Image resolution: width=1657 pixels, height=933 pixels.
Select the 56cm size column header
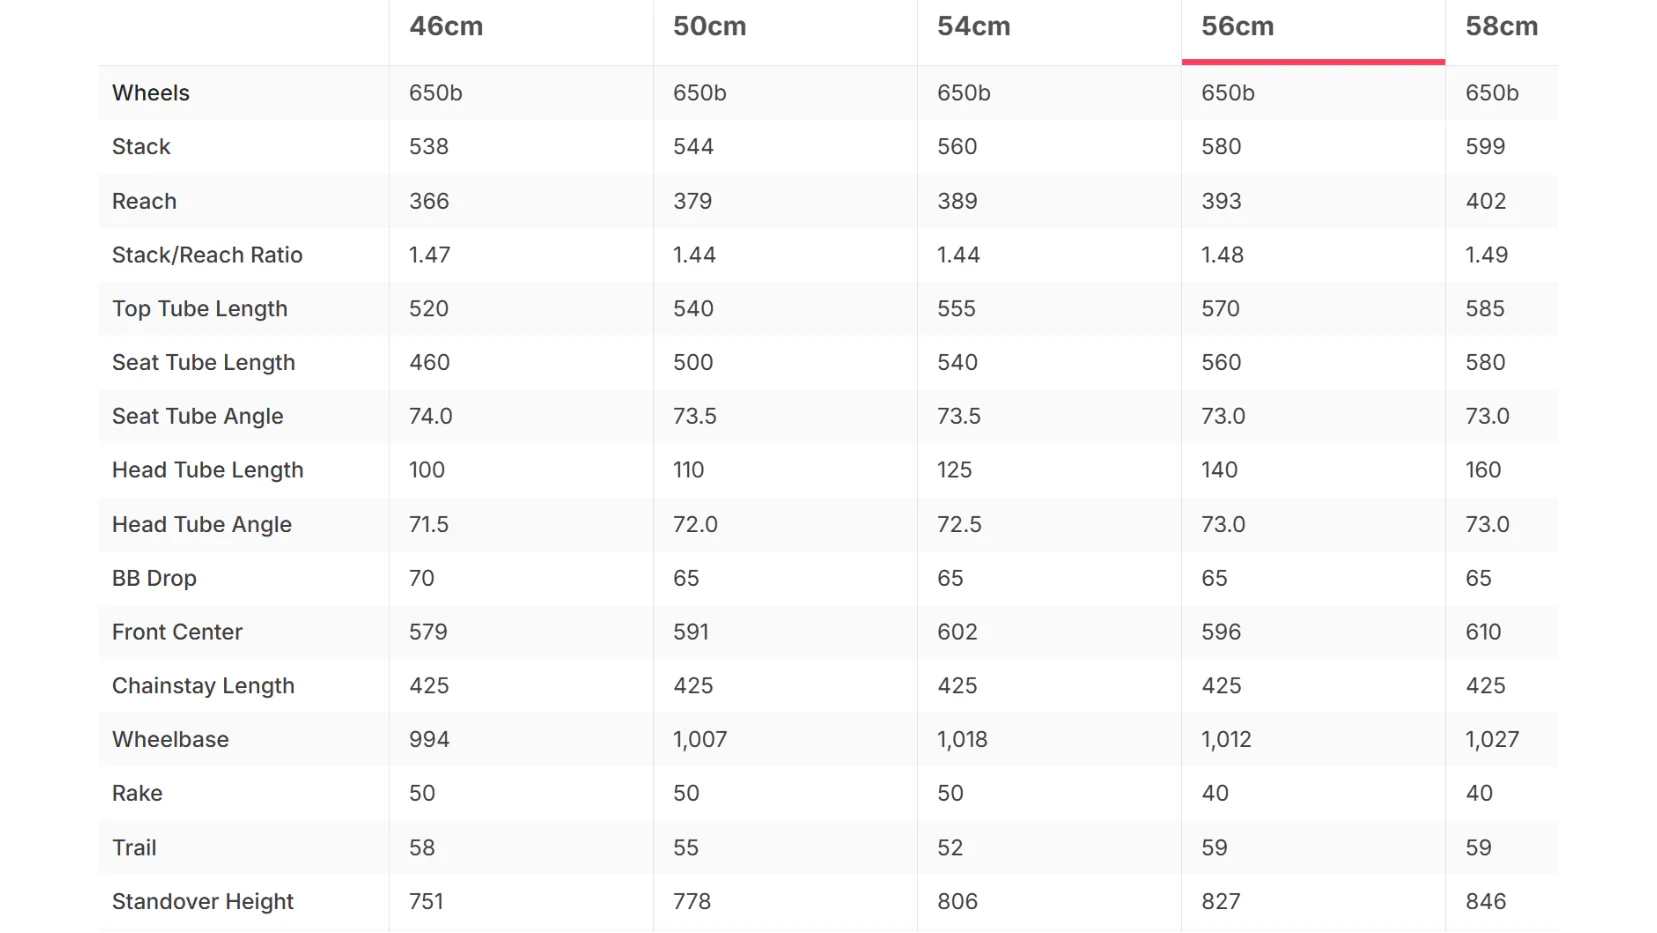1238,27
